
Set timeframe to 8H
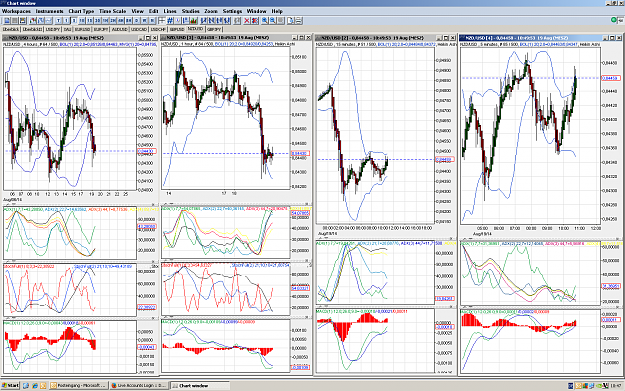[128, 20]
